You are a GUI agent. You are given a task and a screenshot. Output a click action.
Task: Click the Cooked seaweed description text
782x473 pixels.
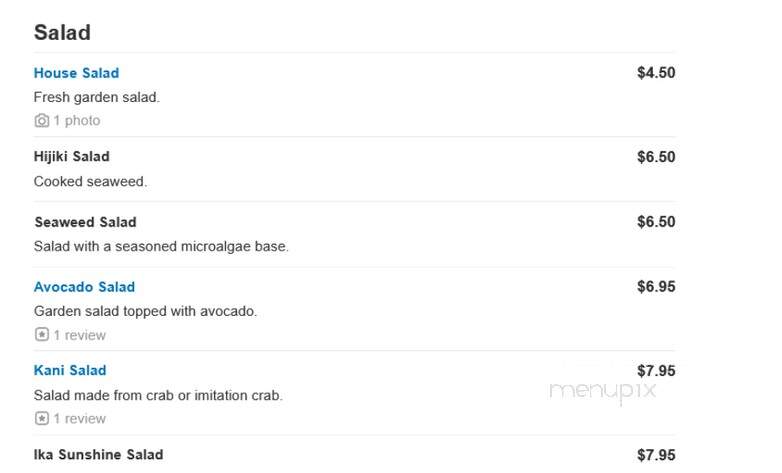point(90,181)
